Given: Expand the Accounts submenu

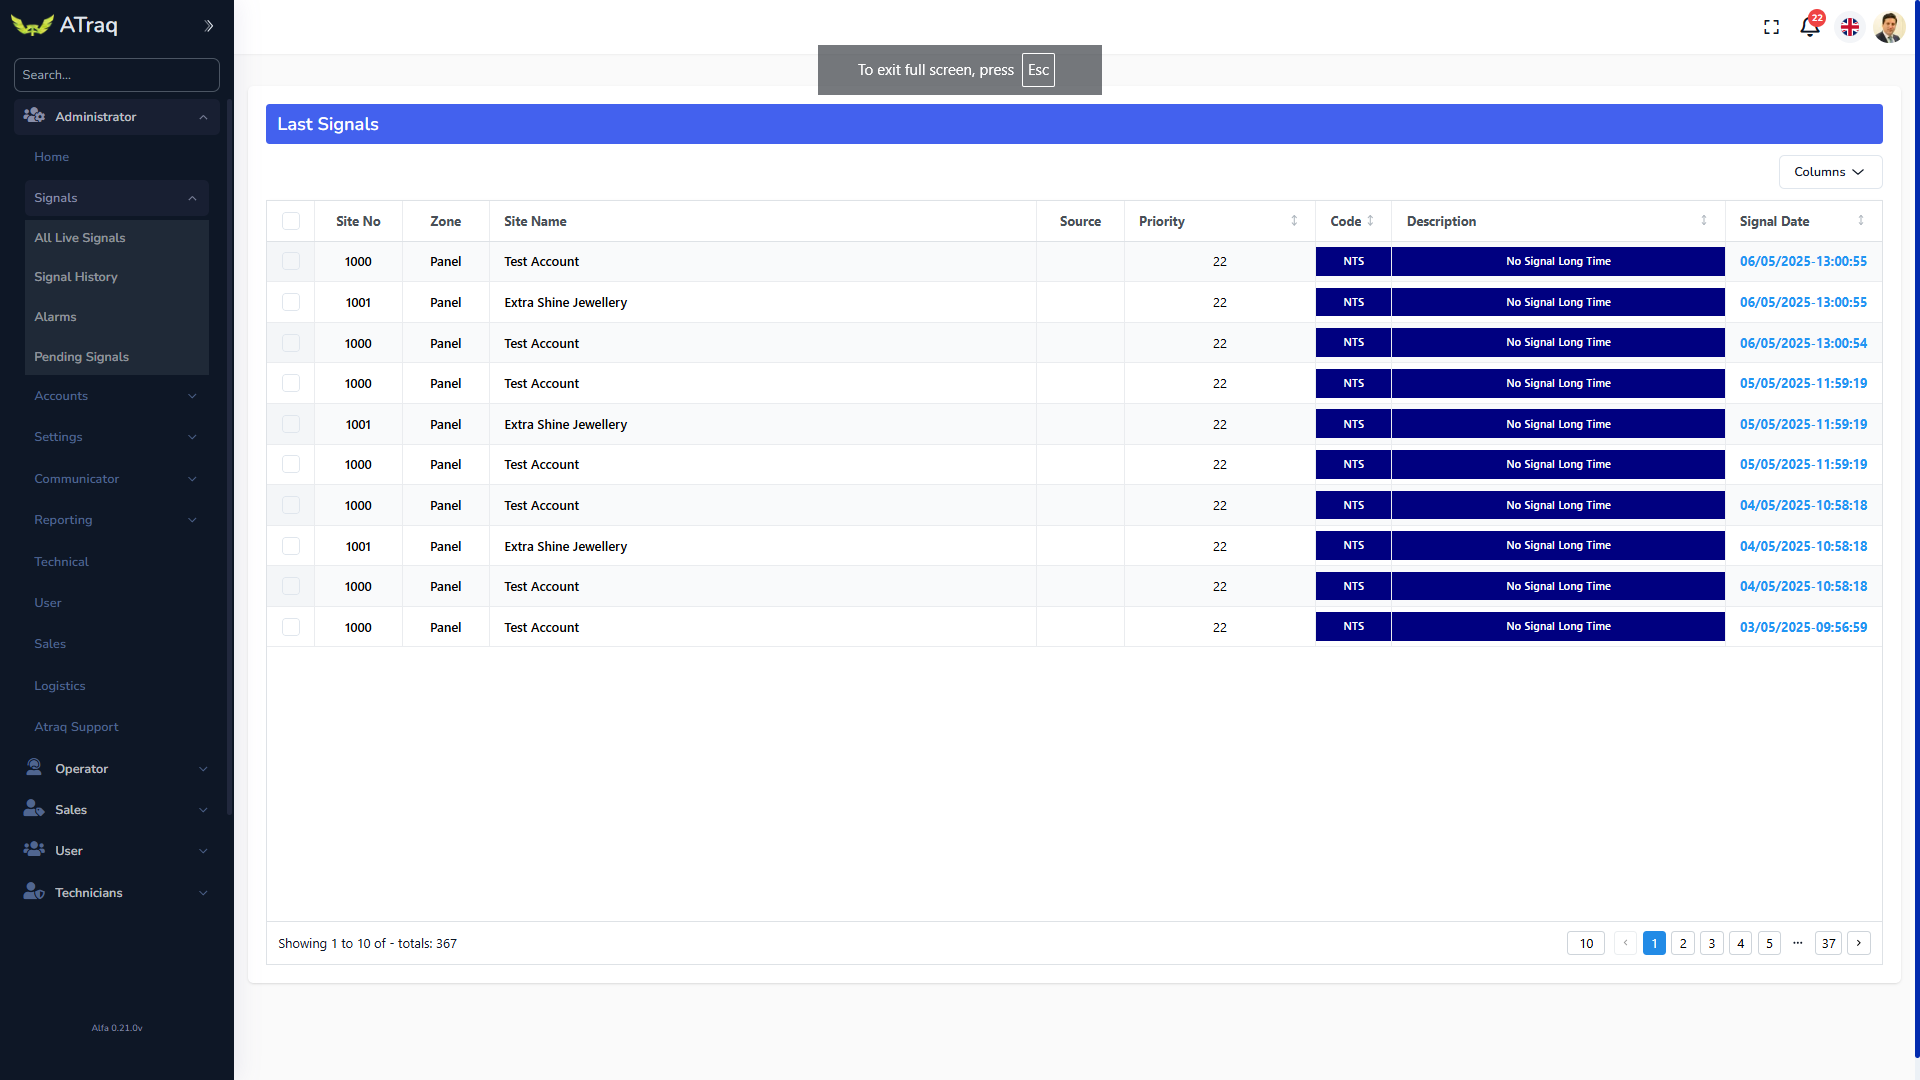Looking at the screenshot, I should [116, 396].
